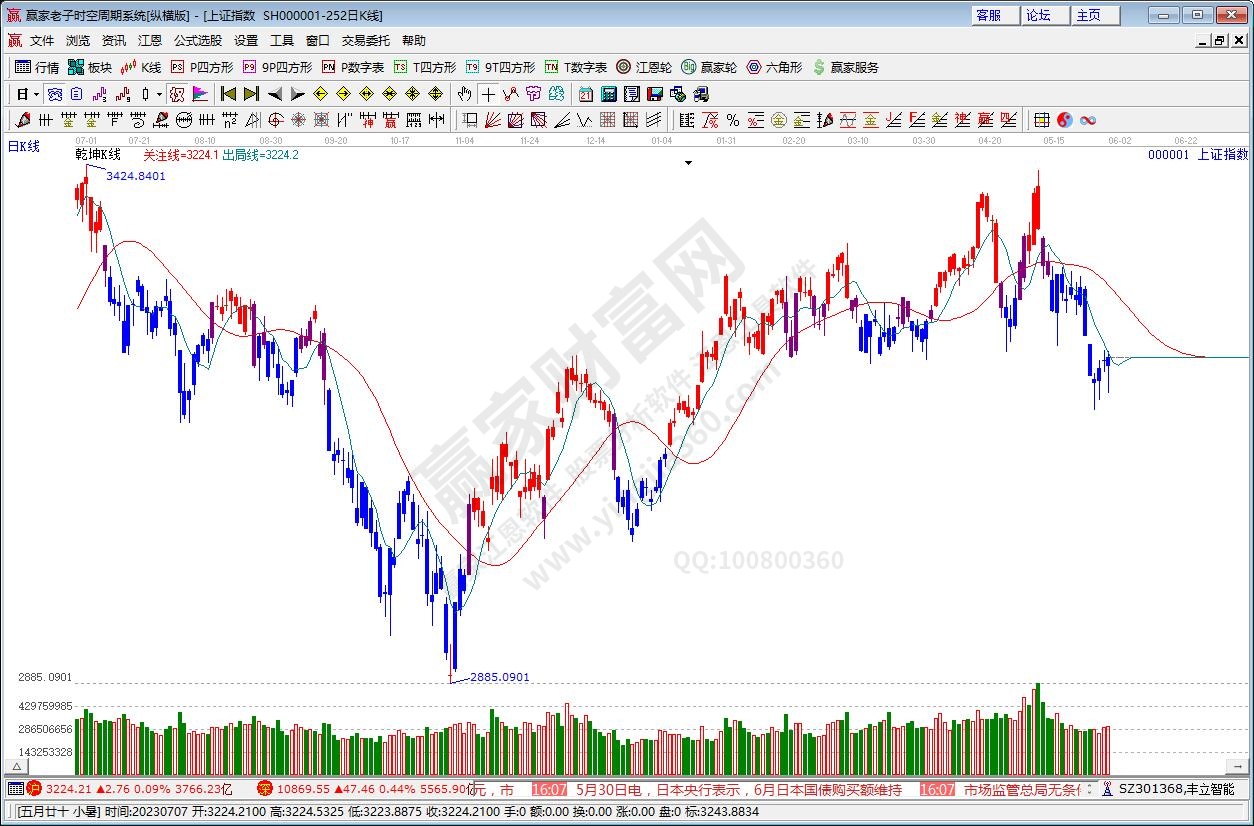Toggle the crosshair cursor tool
The width and height of the screenshot is (1254, 826).
pyautogui.click(x=487, y=94)
